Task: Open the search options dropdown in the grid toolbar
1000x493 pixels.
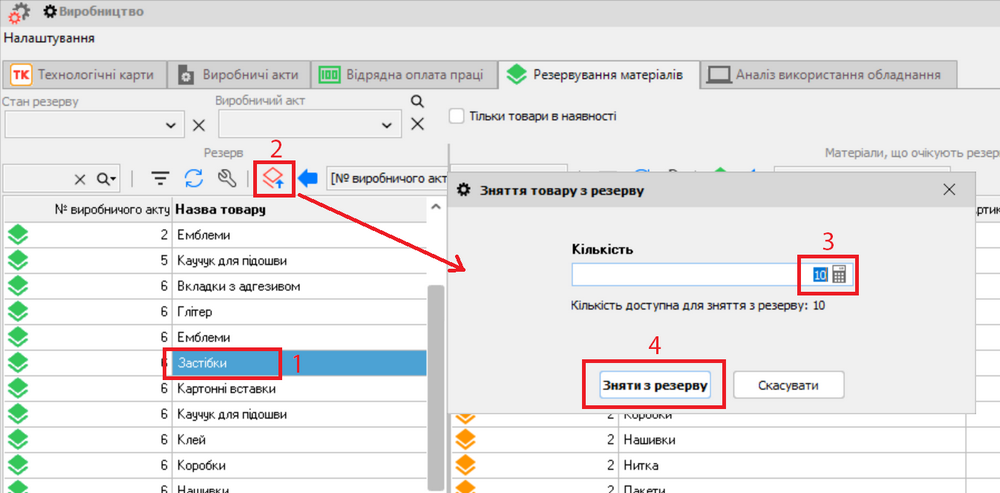Action: [106, 179]
